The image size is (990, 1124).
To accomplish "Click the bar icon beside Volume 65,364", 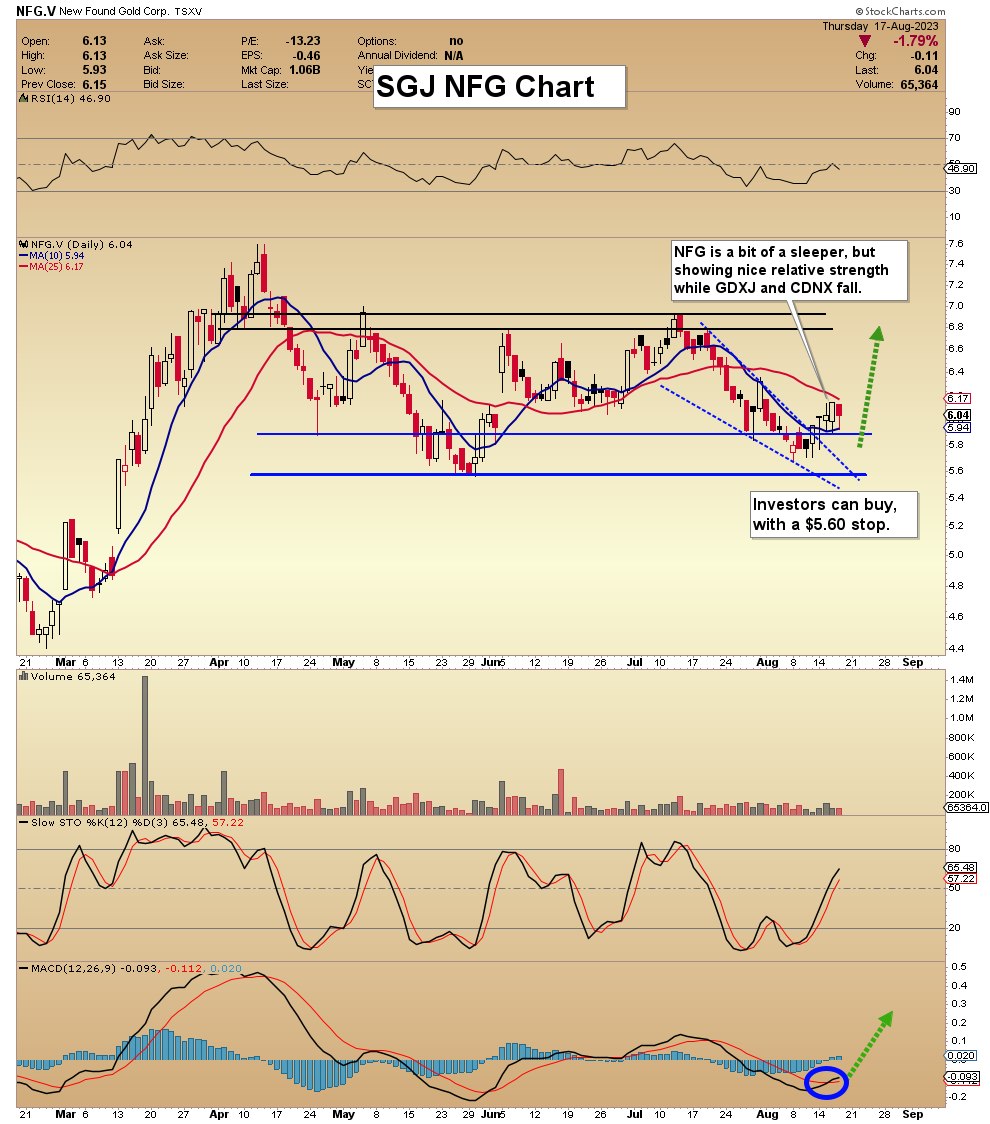I will 24,676.
